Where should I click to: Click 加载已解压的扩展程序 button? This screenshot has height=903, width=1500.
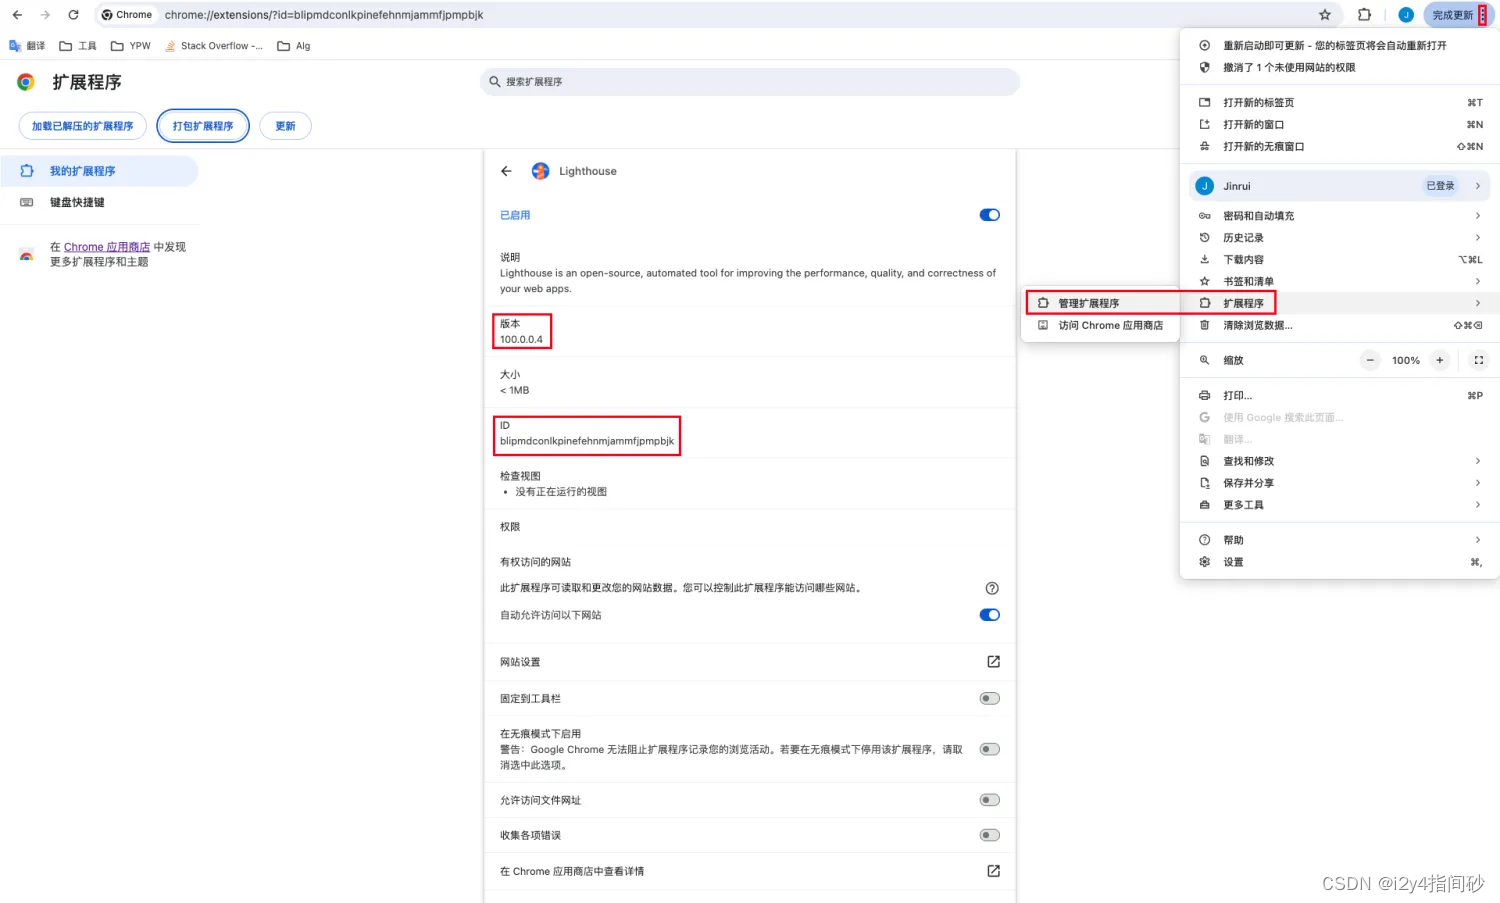tap(83, 126)
